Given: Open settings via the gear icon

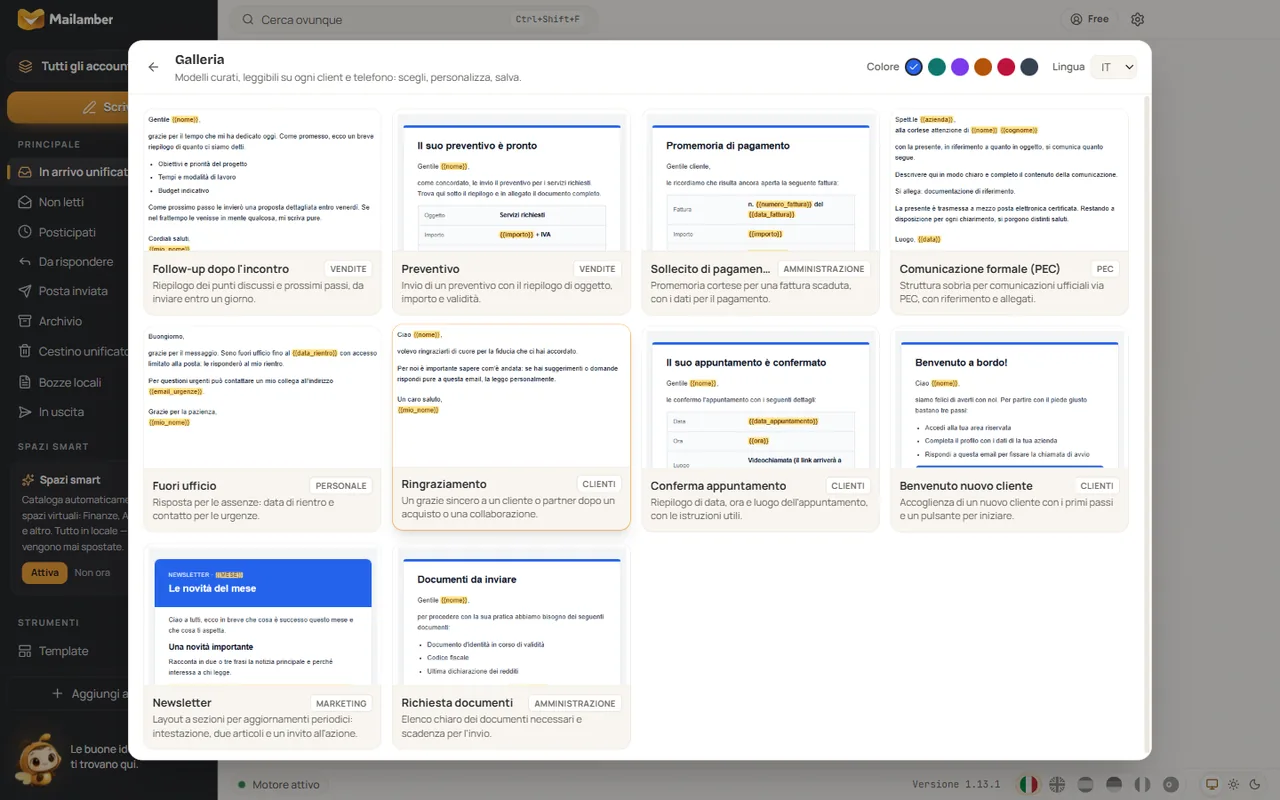Looking at the screenshot, I should [x=1137, y=19].
